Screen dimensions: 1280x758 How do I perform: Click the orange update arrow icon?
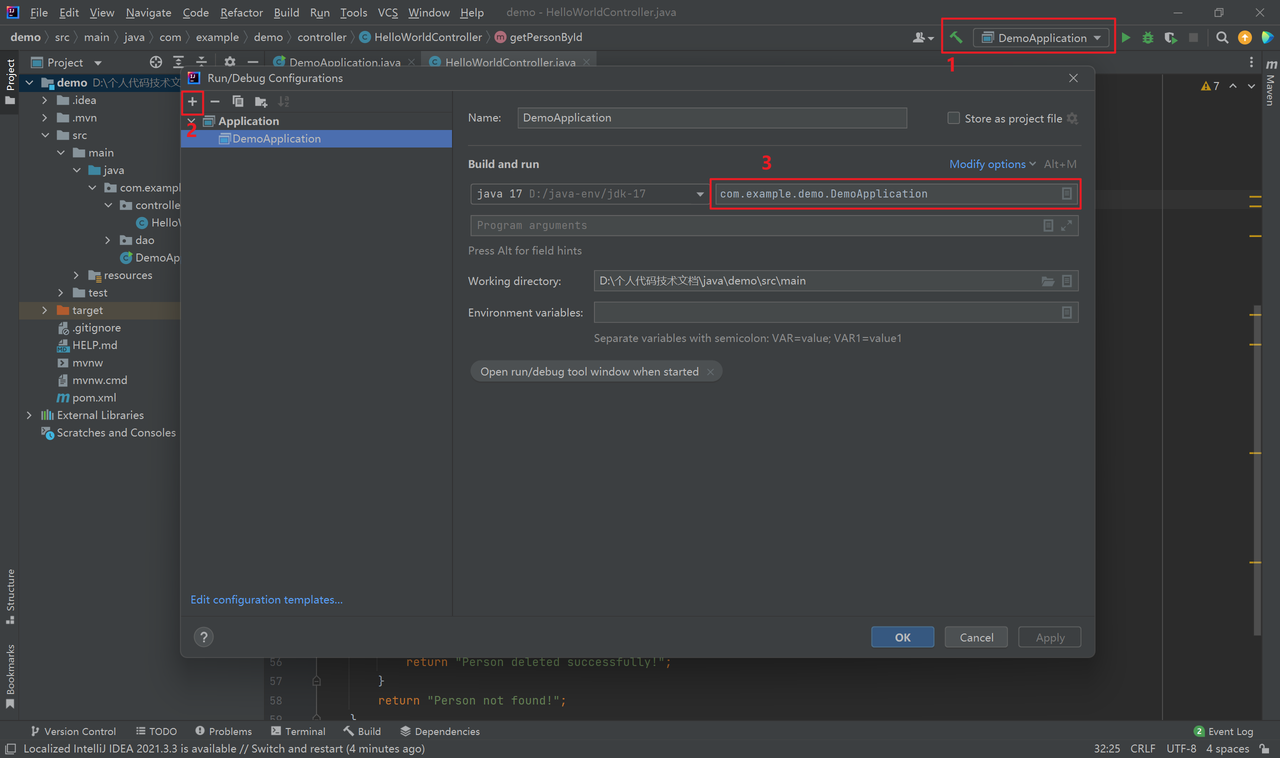click(1245, 38)
